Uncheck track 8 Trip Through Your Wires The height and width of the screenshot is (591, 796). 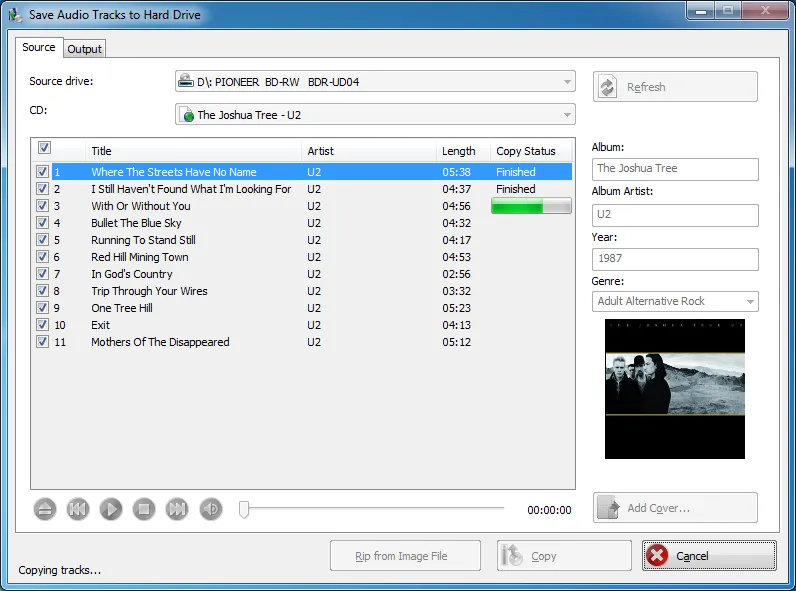click(x=43, y=291)
